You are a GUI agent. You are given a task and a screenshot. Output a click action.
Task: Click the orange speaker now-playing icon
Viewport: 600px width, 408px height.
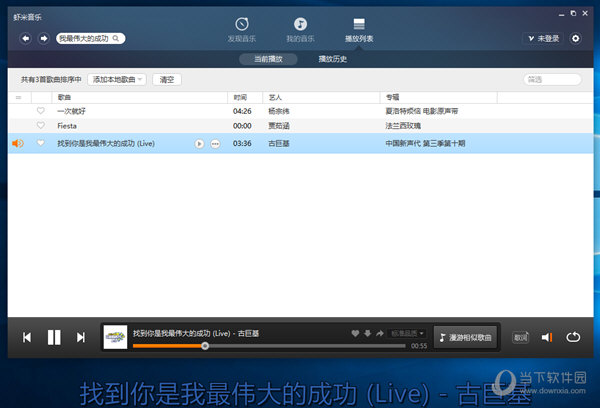(x=18, y=143)
